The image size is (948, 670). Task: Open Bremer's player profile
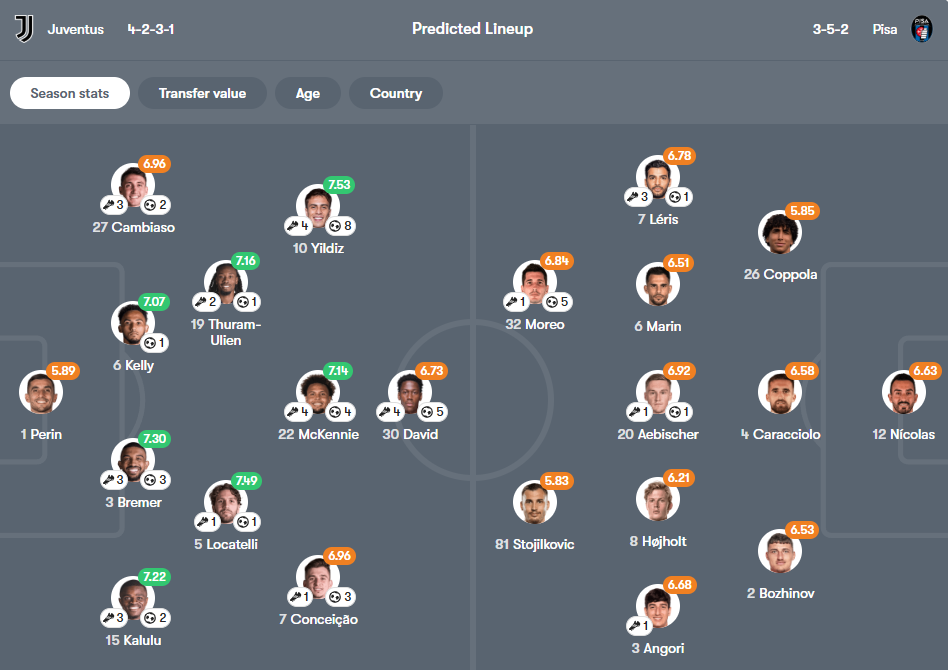[133, 461]
